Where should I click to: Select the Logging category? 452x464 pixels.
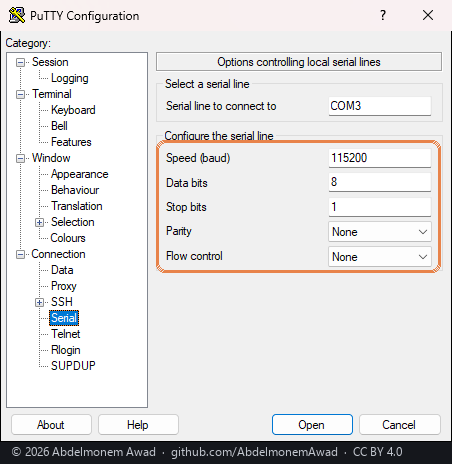tap(70, 78)
